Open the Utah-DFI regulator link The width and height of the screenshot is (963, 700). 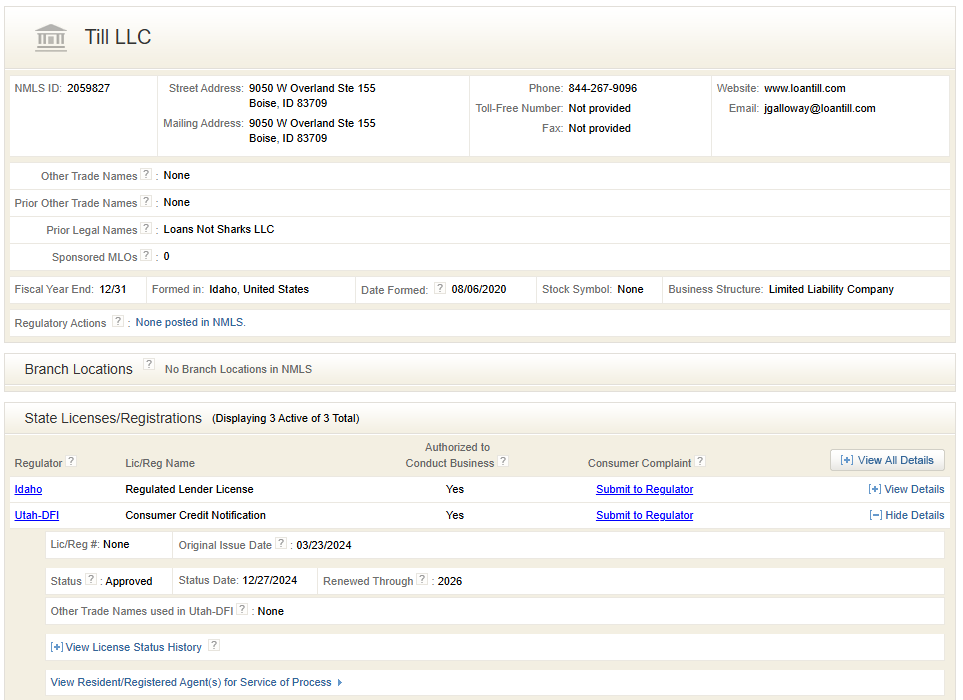(x=37, y=515)
